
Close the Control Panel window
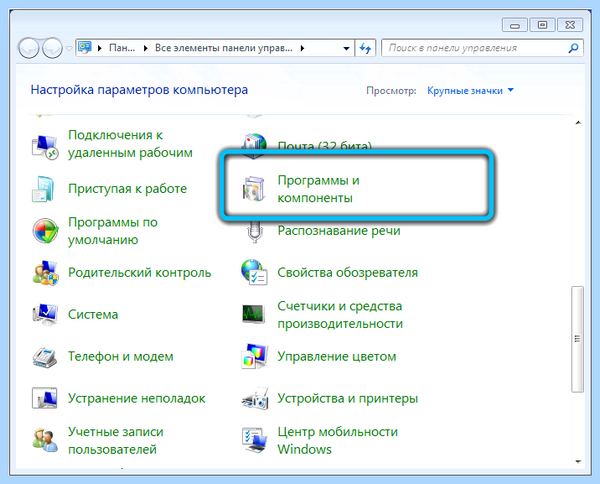(x=570, y=25)
